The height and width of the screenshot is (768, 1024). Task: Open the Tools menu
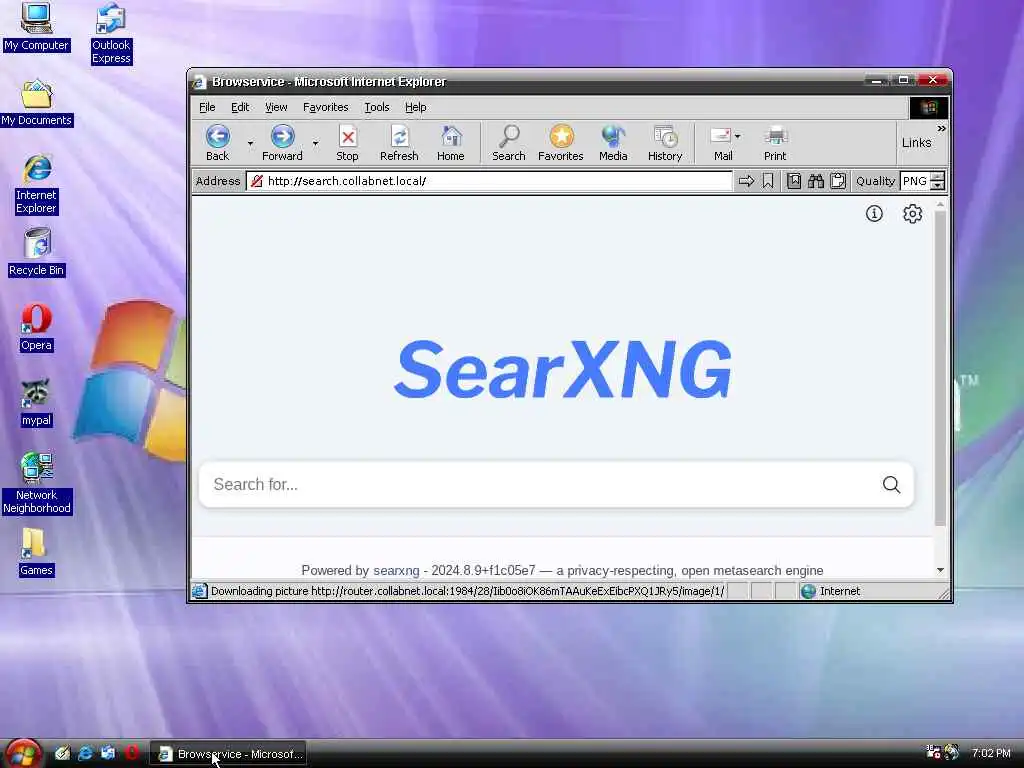coord(377,107)
